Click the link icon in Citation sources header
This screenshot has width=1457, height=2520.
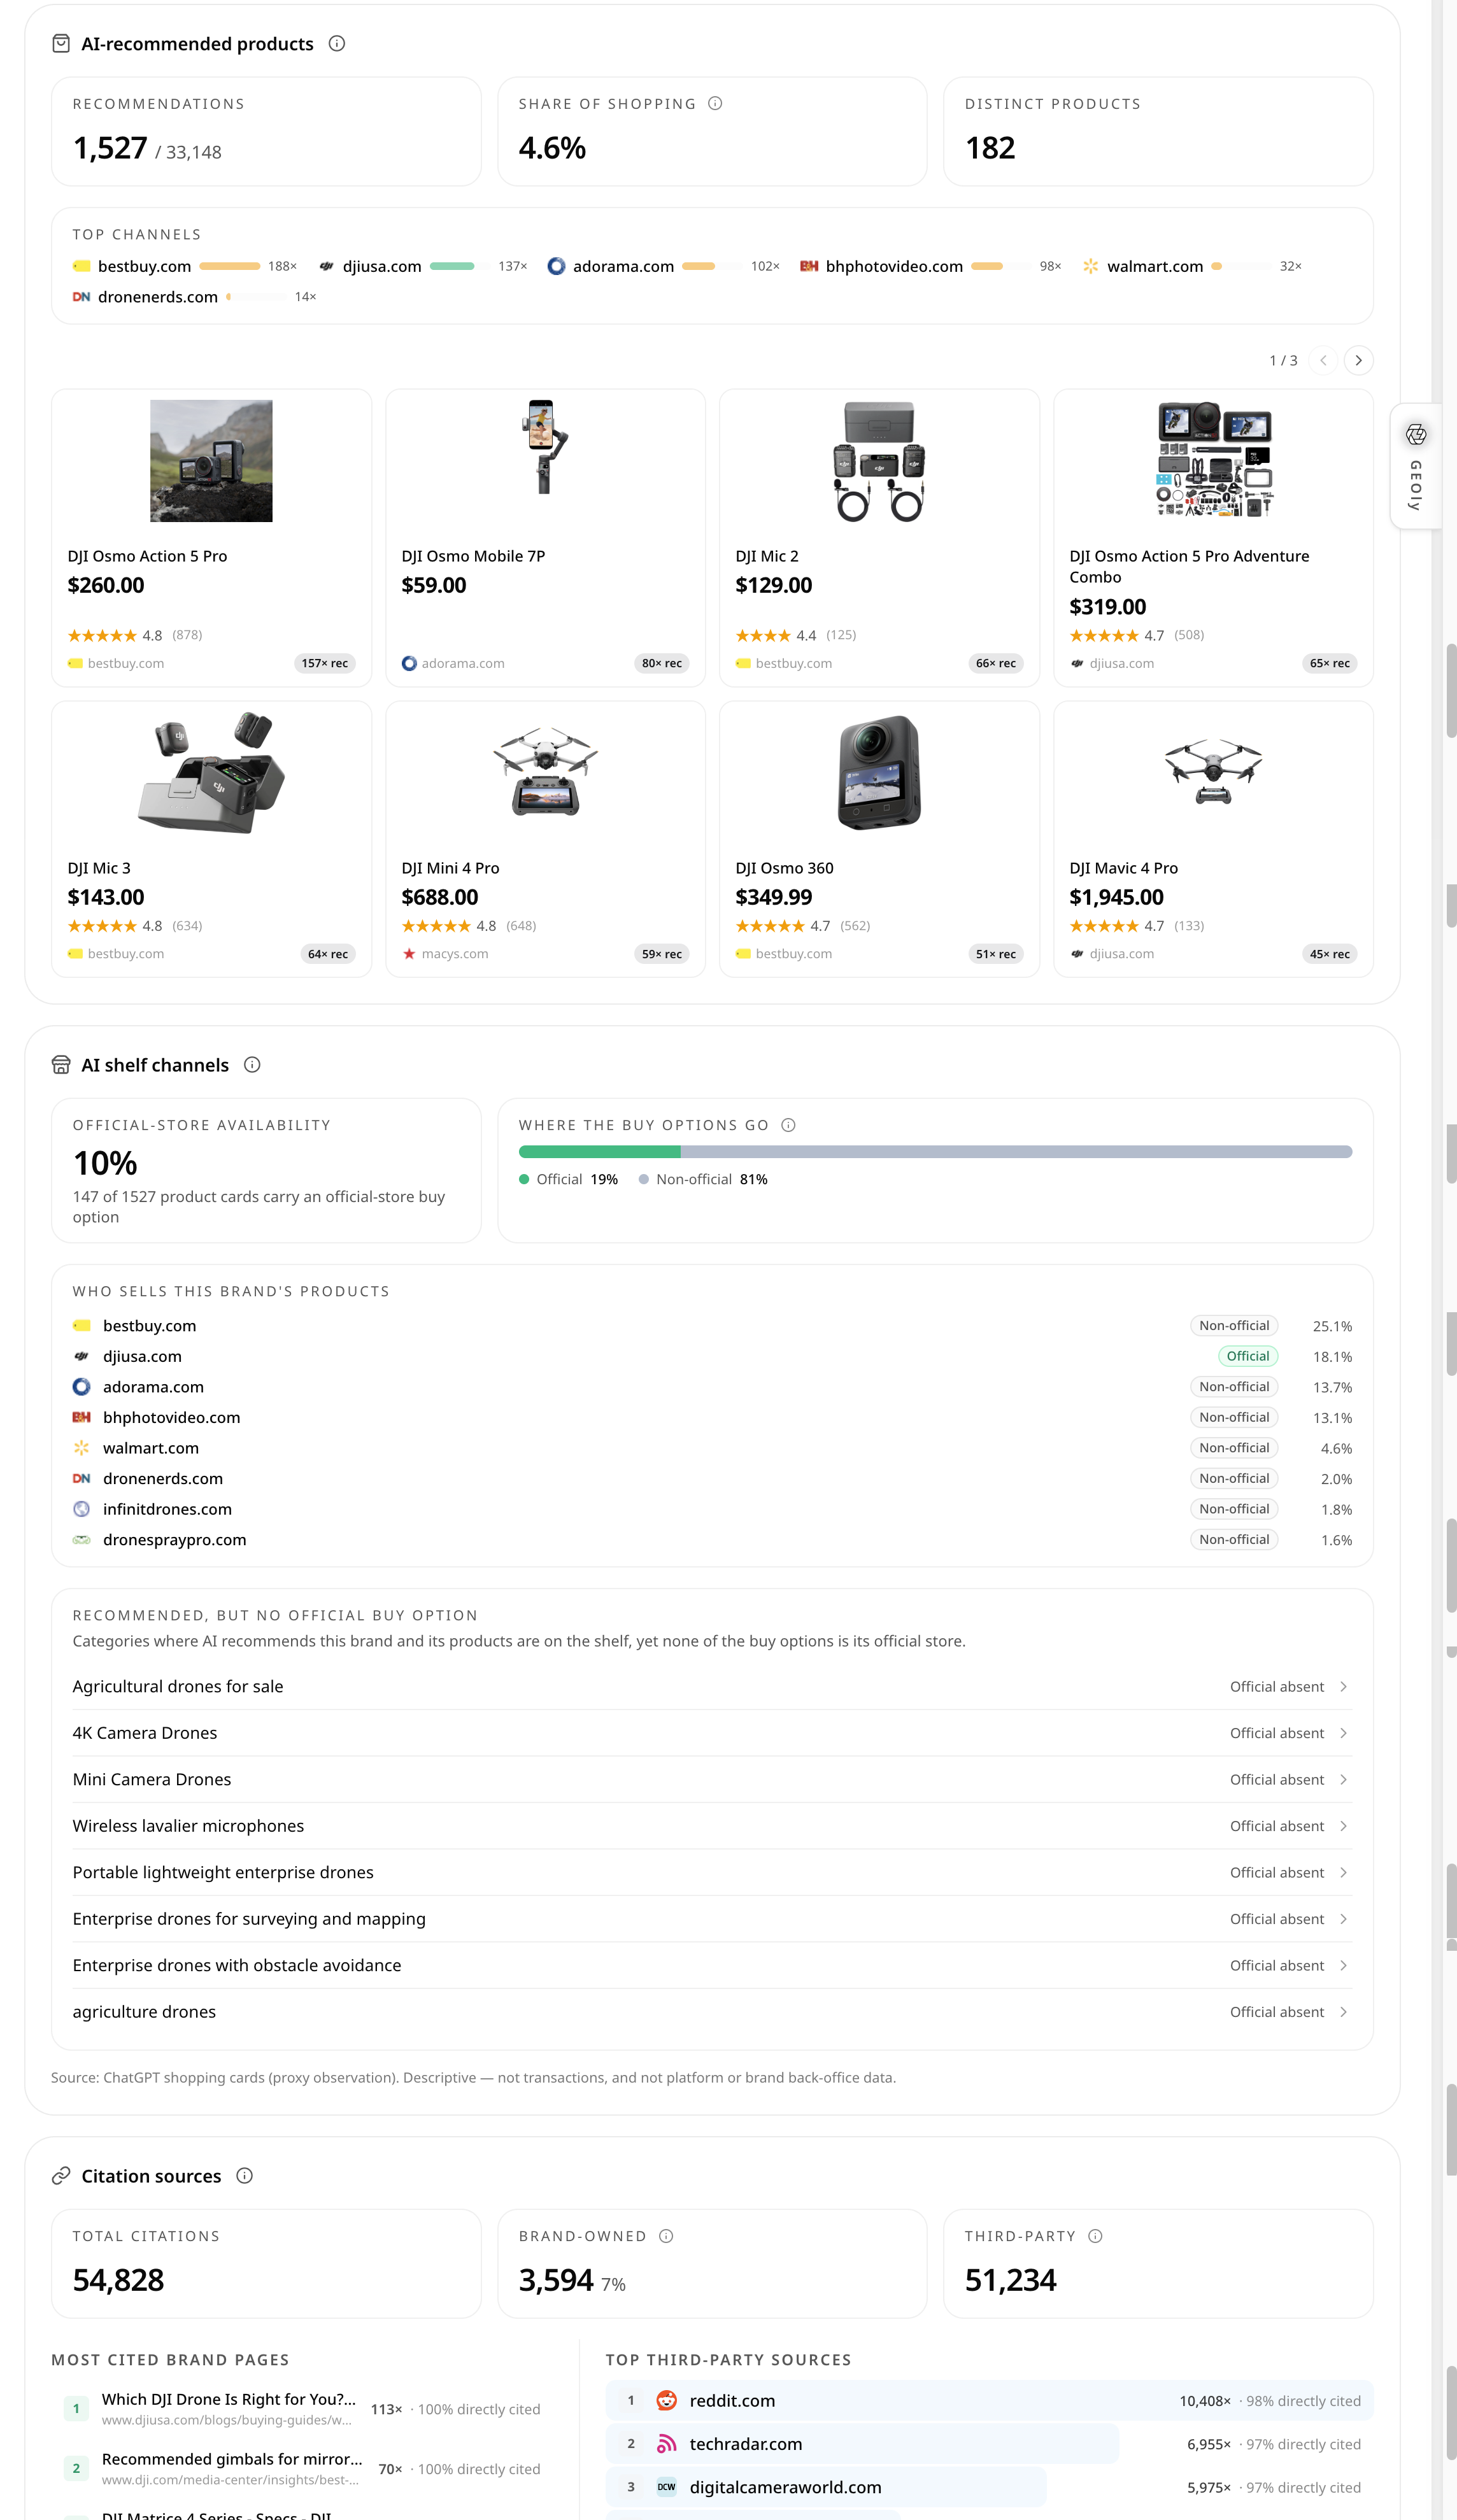[x=61, y=2175]
